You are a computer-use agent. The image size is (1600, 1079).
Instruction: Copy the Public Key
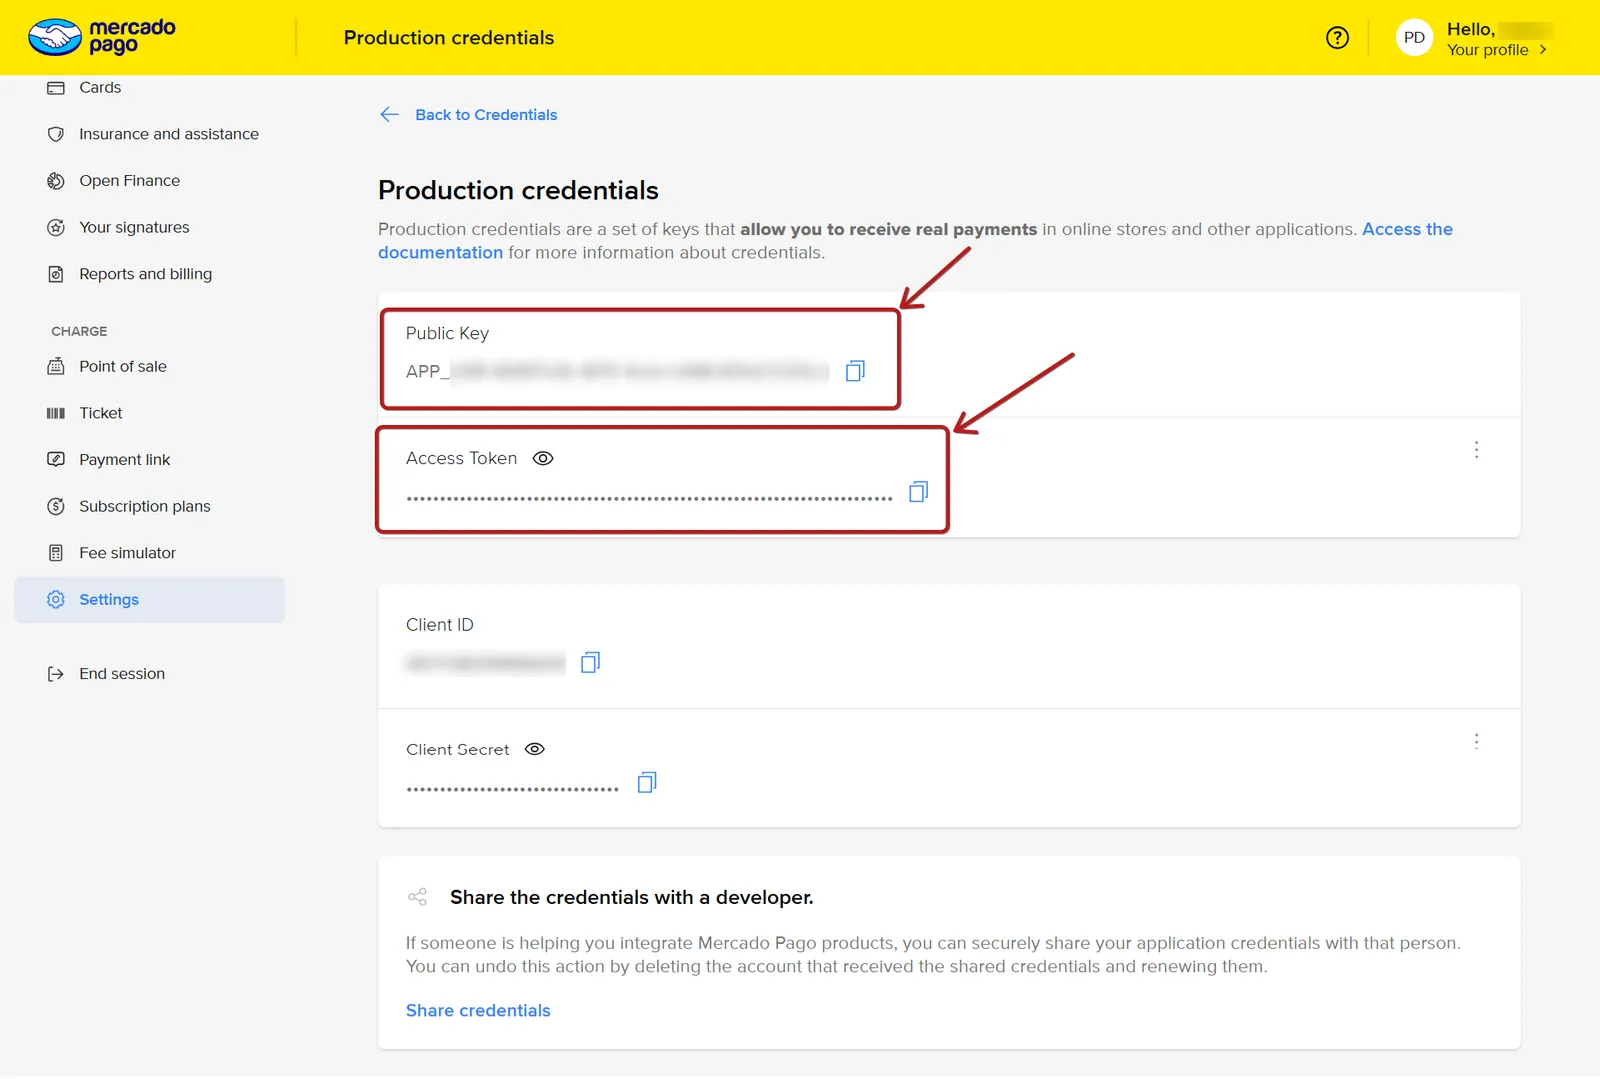855,371
